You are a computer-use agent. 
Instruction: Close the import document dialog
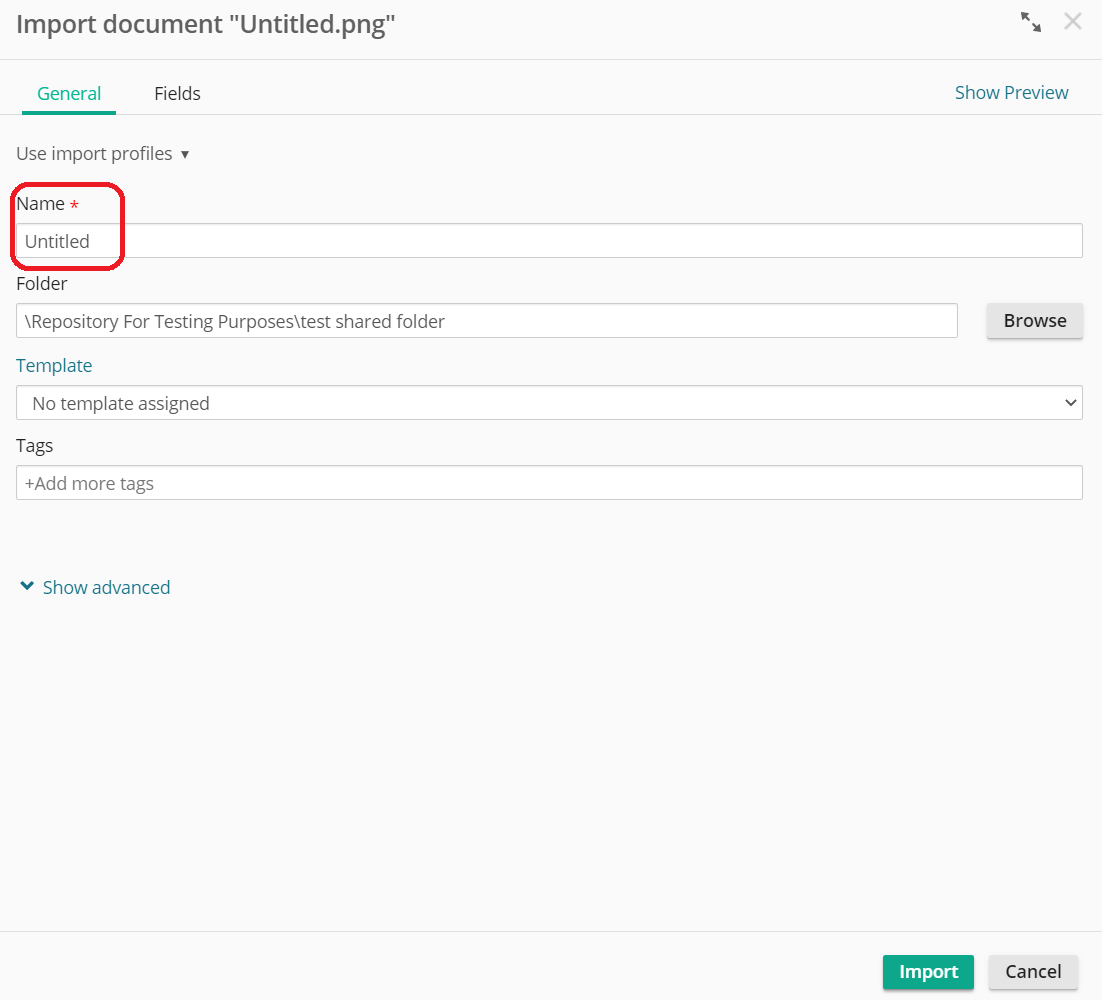[1073, 21]
